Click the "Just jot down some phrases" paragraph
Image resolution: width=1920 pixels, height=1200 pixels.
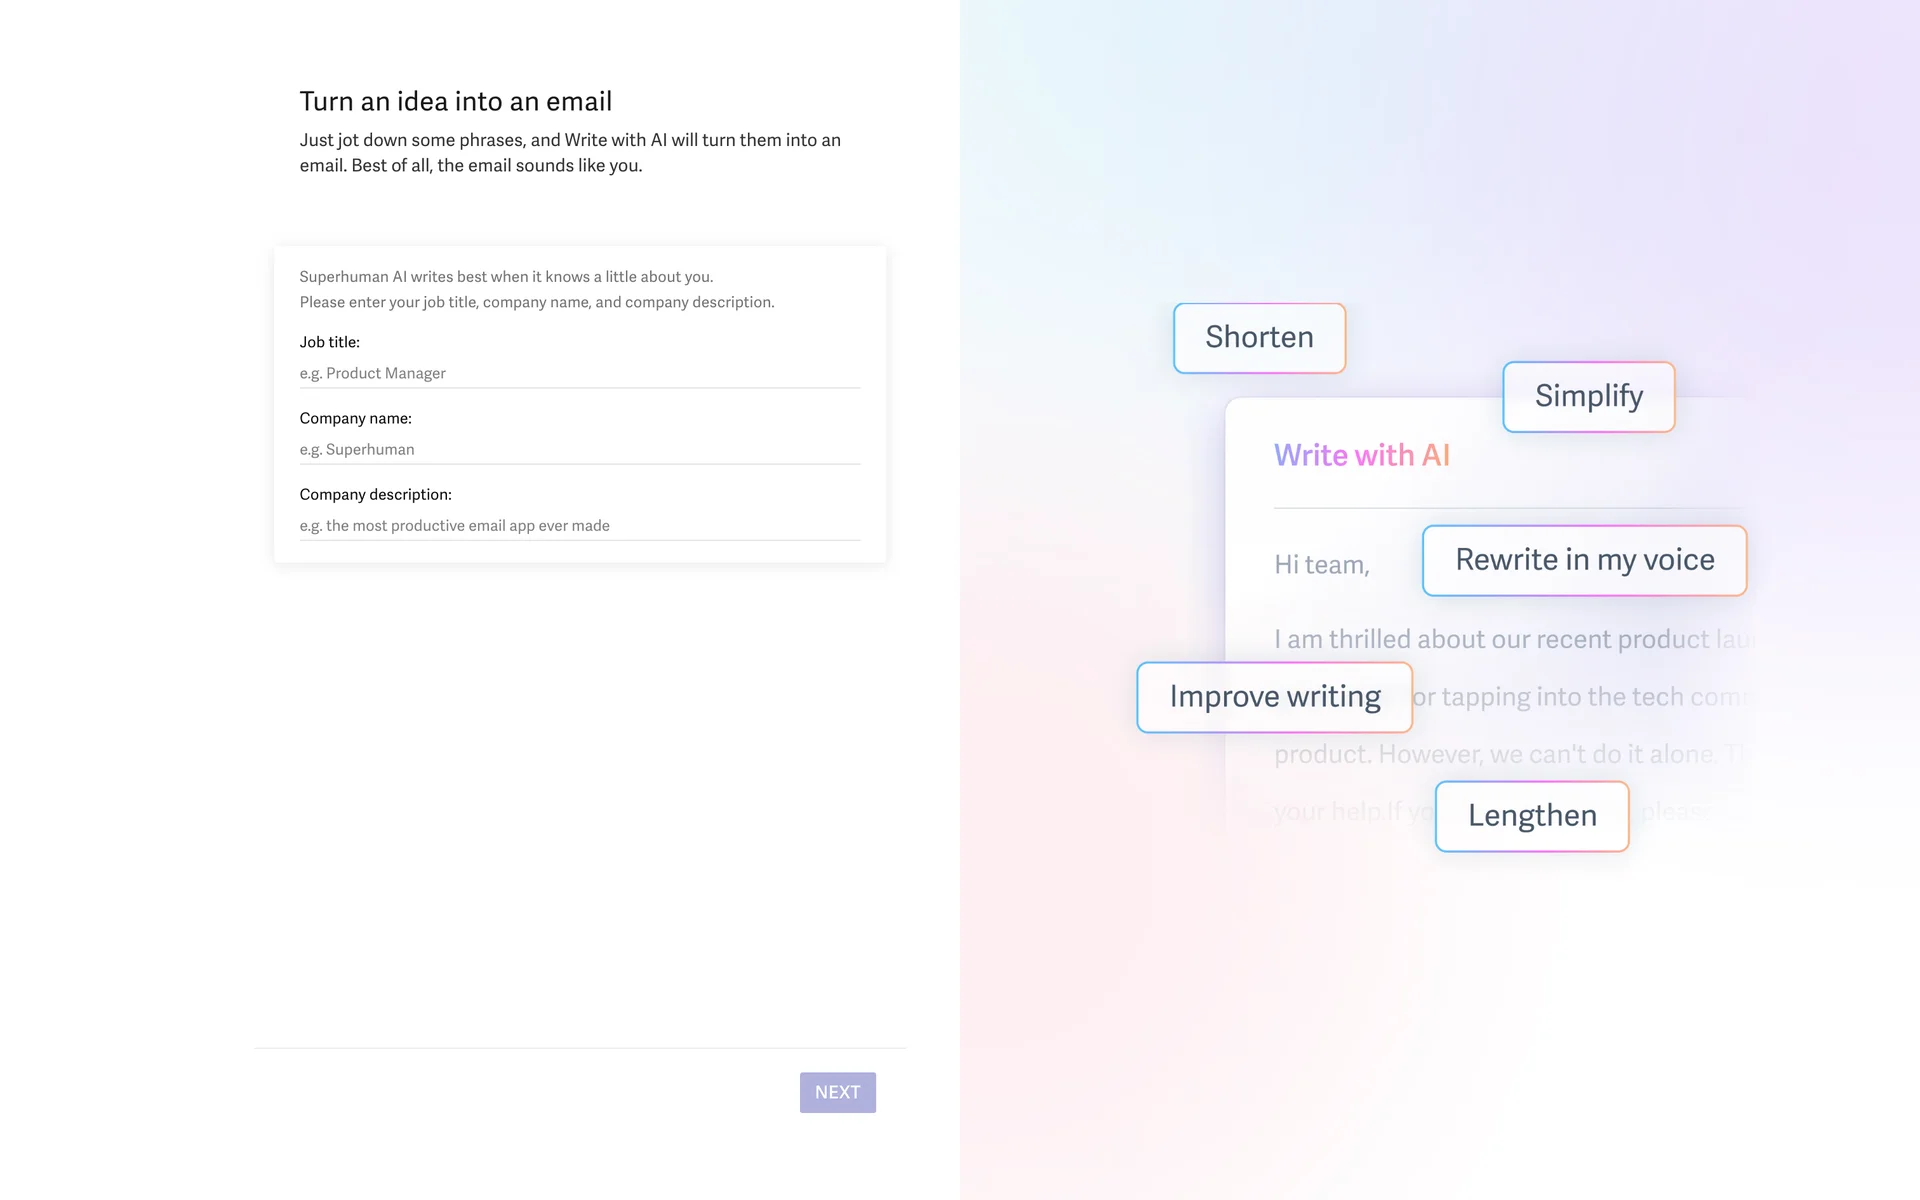point(570,152)
